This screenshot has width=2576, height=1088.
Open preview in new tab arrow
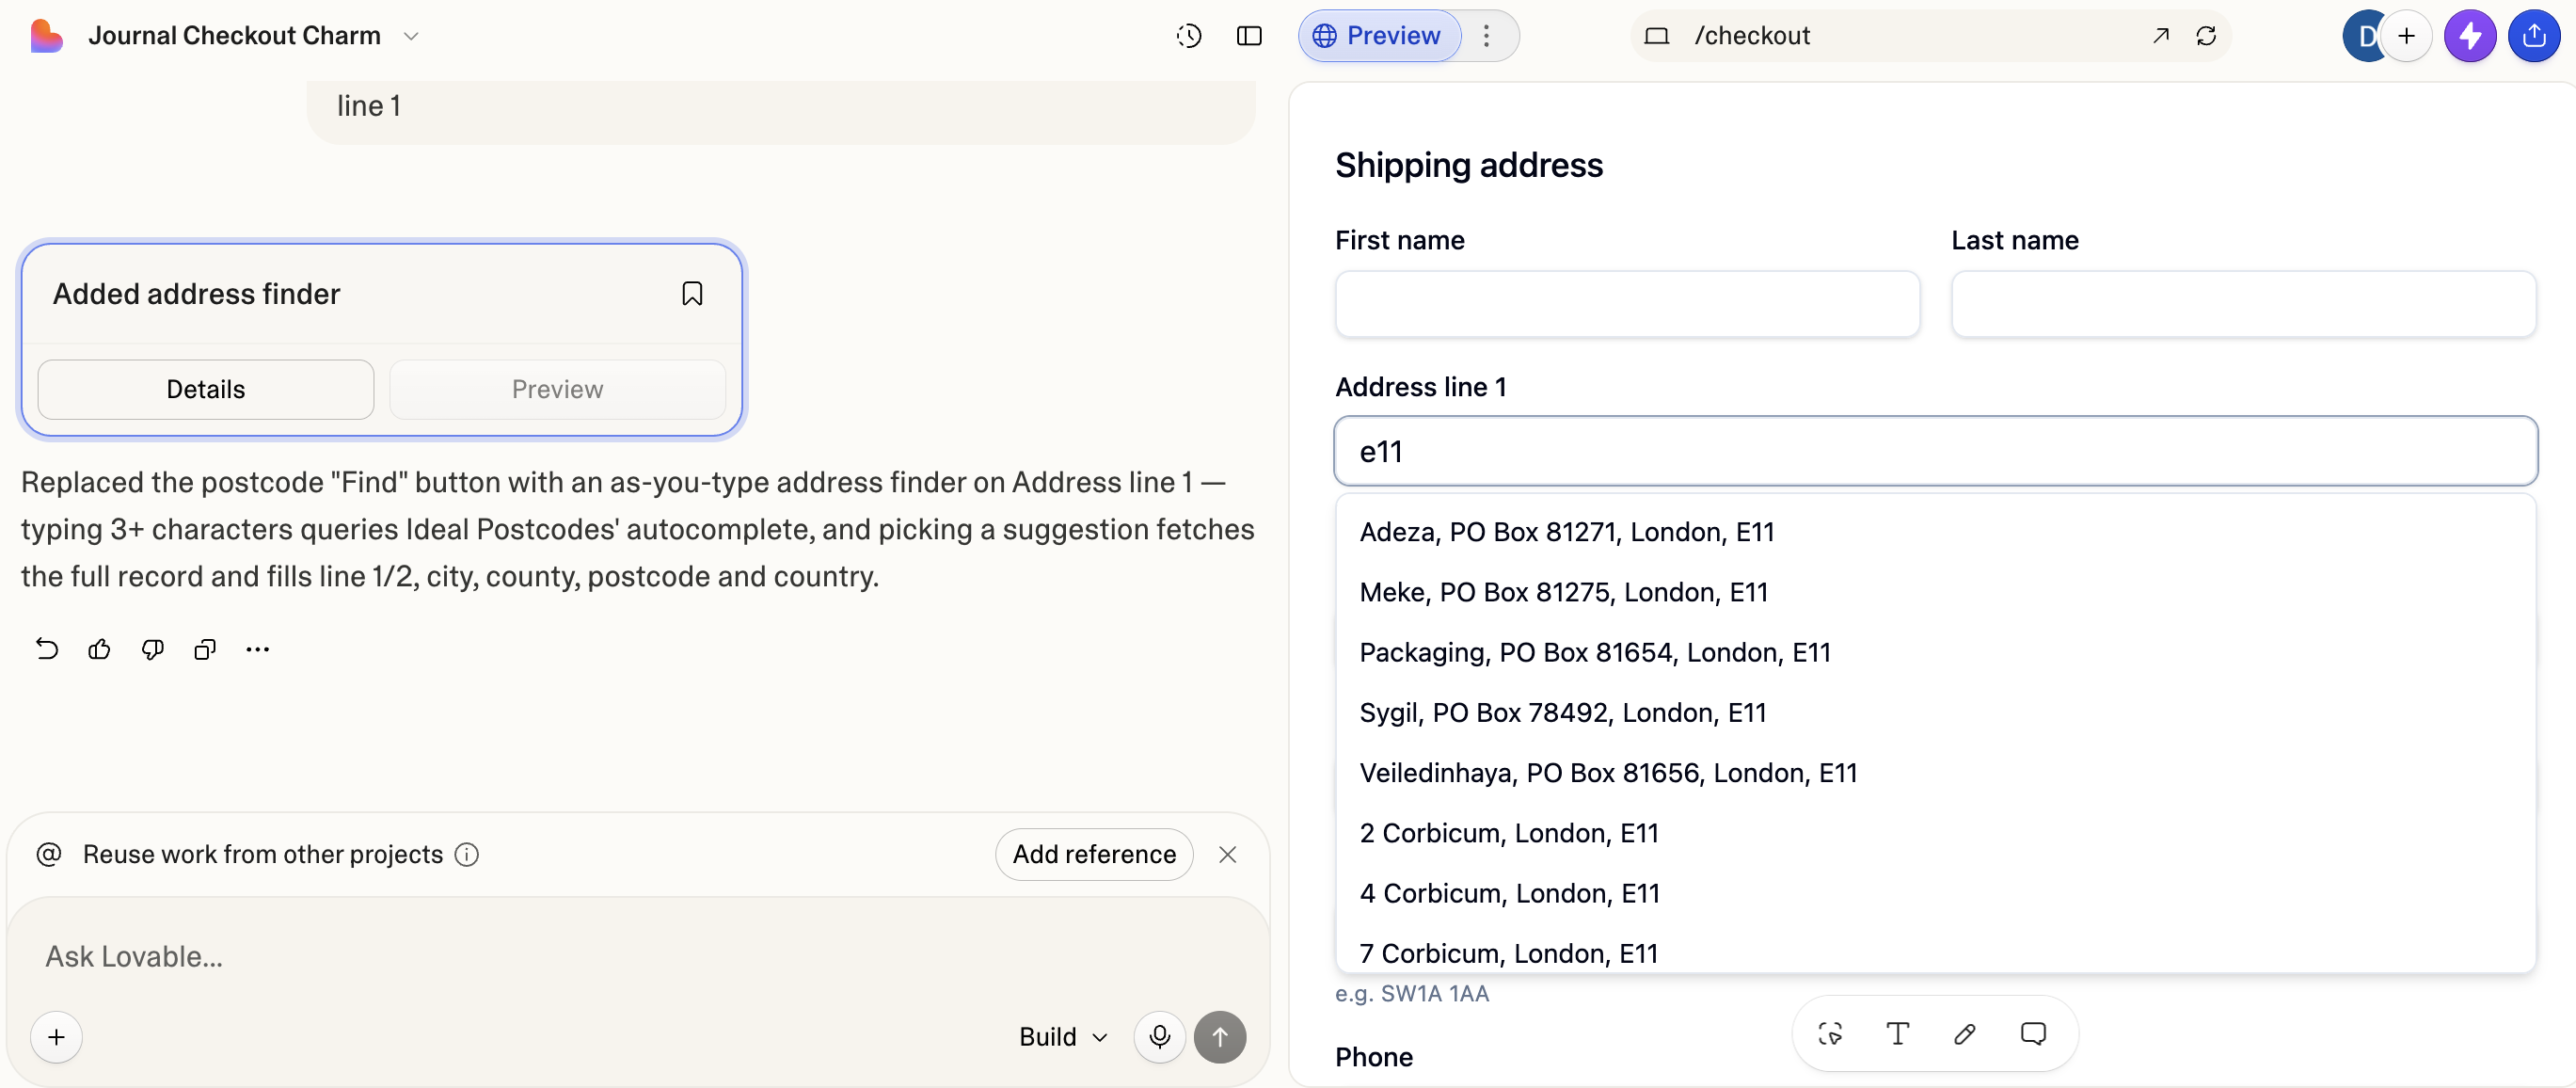(2160, 36)
